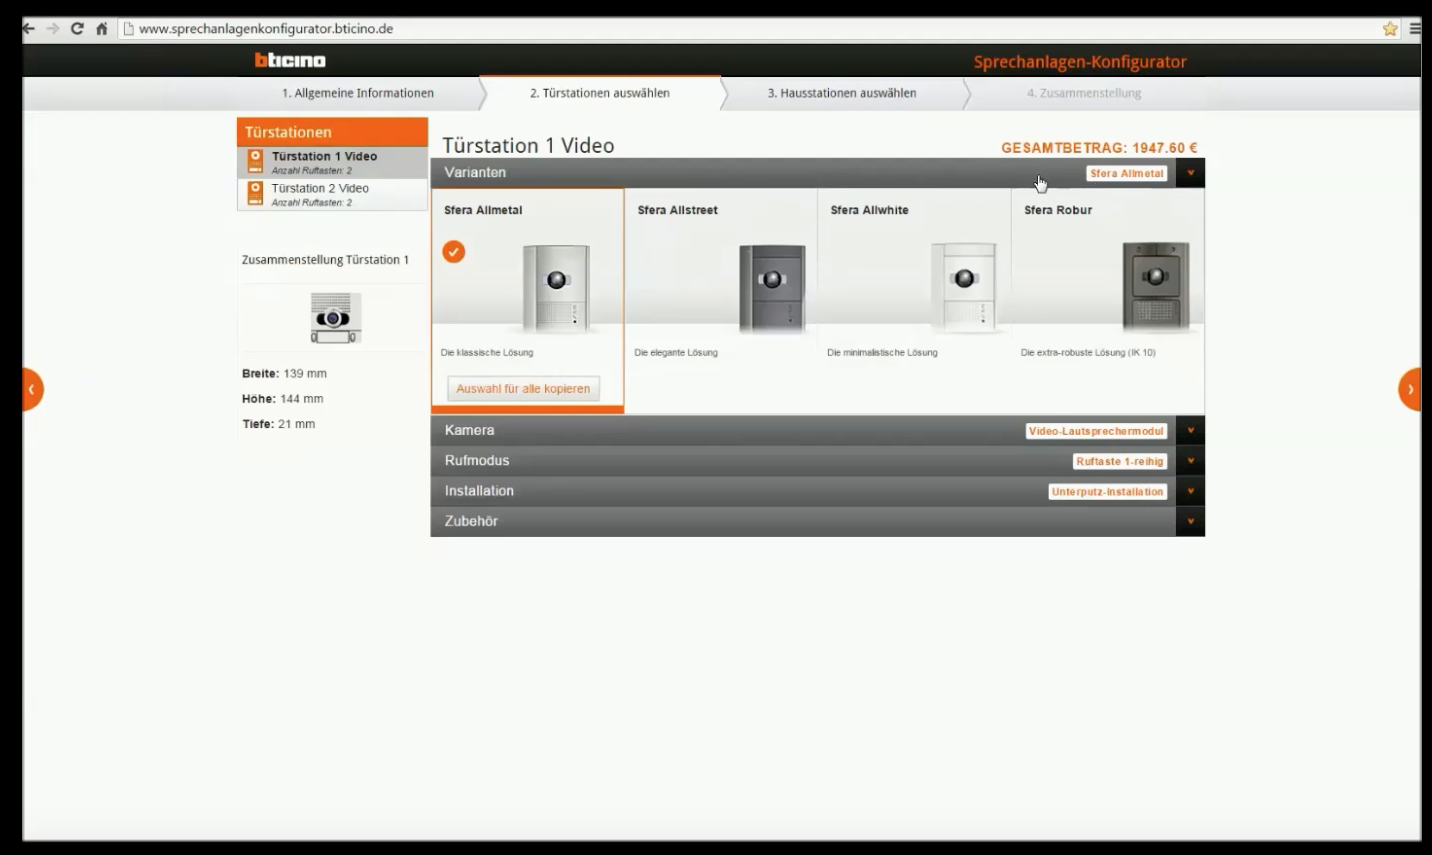
Task: Click 'Die klassische Lösung' description
Action: (487, 353)
